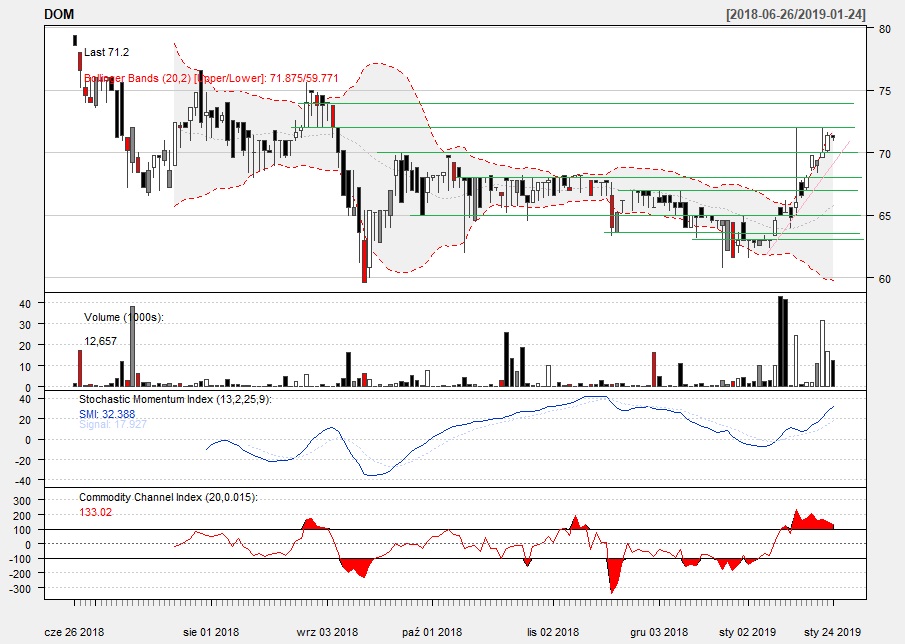Click the price axis label 65
This screenshot has width=905, height=644.
(885, 216)
